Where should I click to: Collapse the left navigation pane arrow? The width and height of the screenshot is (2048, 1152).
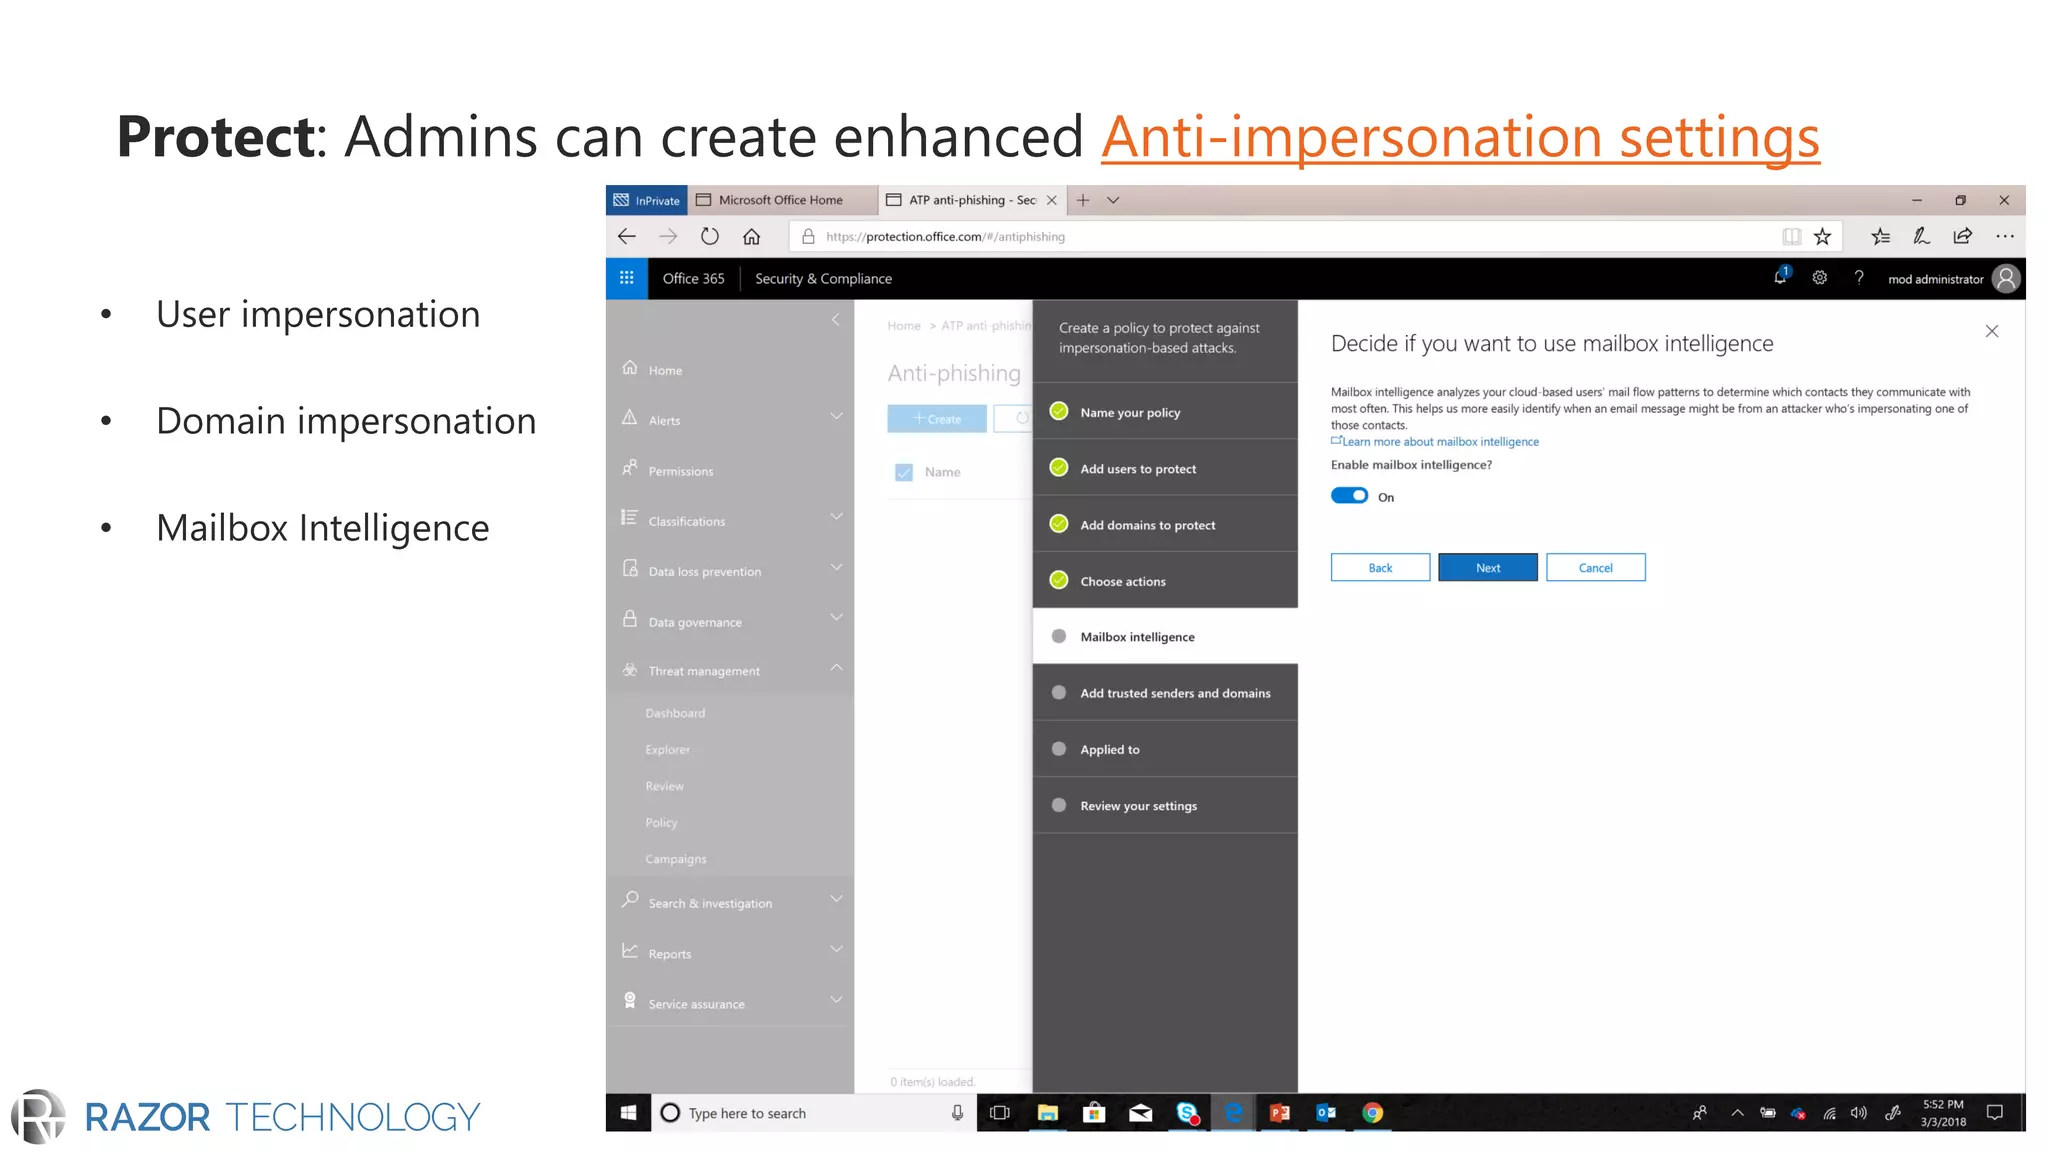(836, 320)
